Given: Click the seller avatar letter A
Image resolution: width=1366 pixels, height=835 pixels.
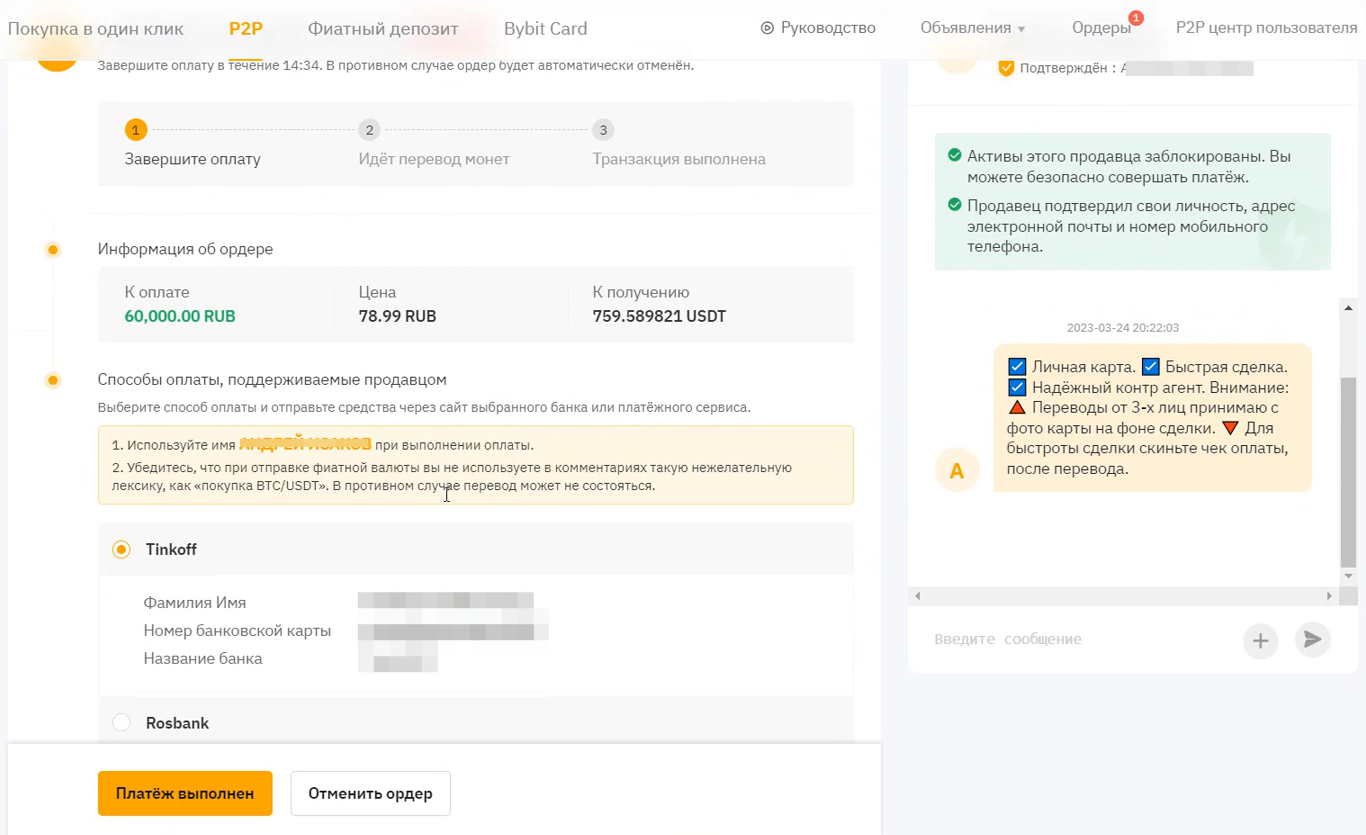Looking at the screenshot, I should point(957,471).
